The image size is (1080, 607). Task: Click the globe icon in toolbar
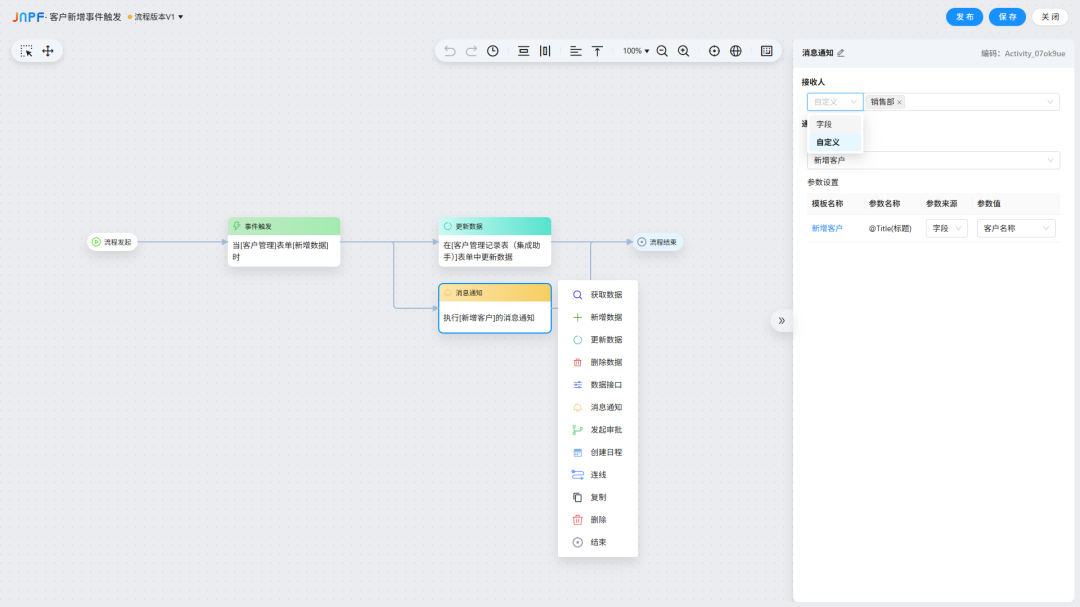click(x=736, y=51)
